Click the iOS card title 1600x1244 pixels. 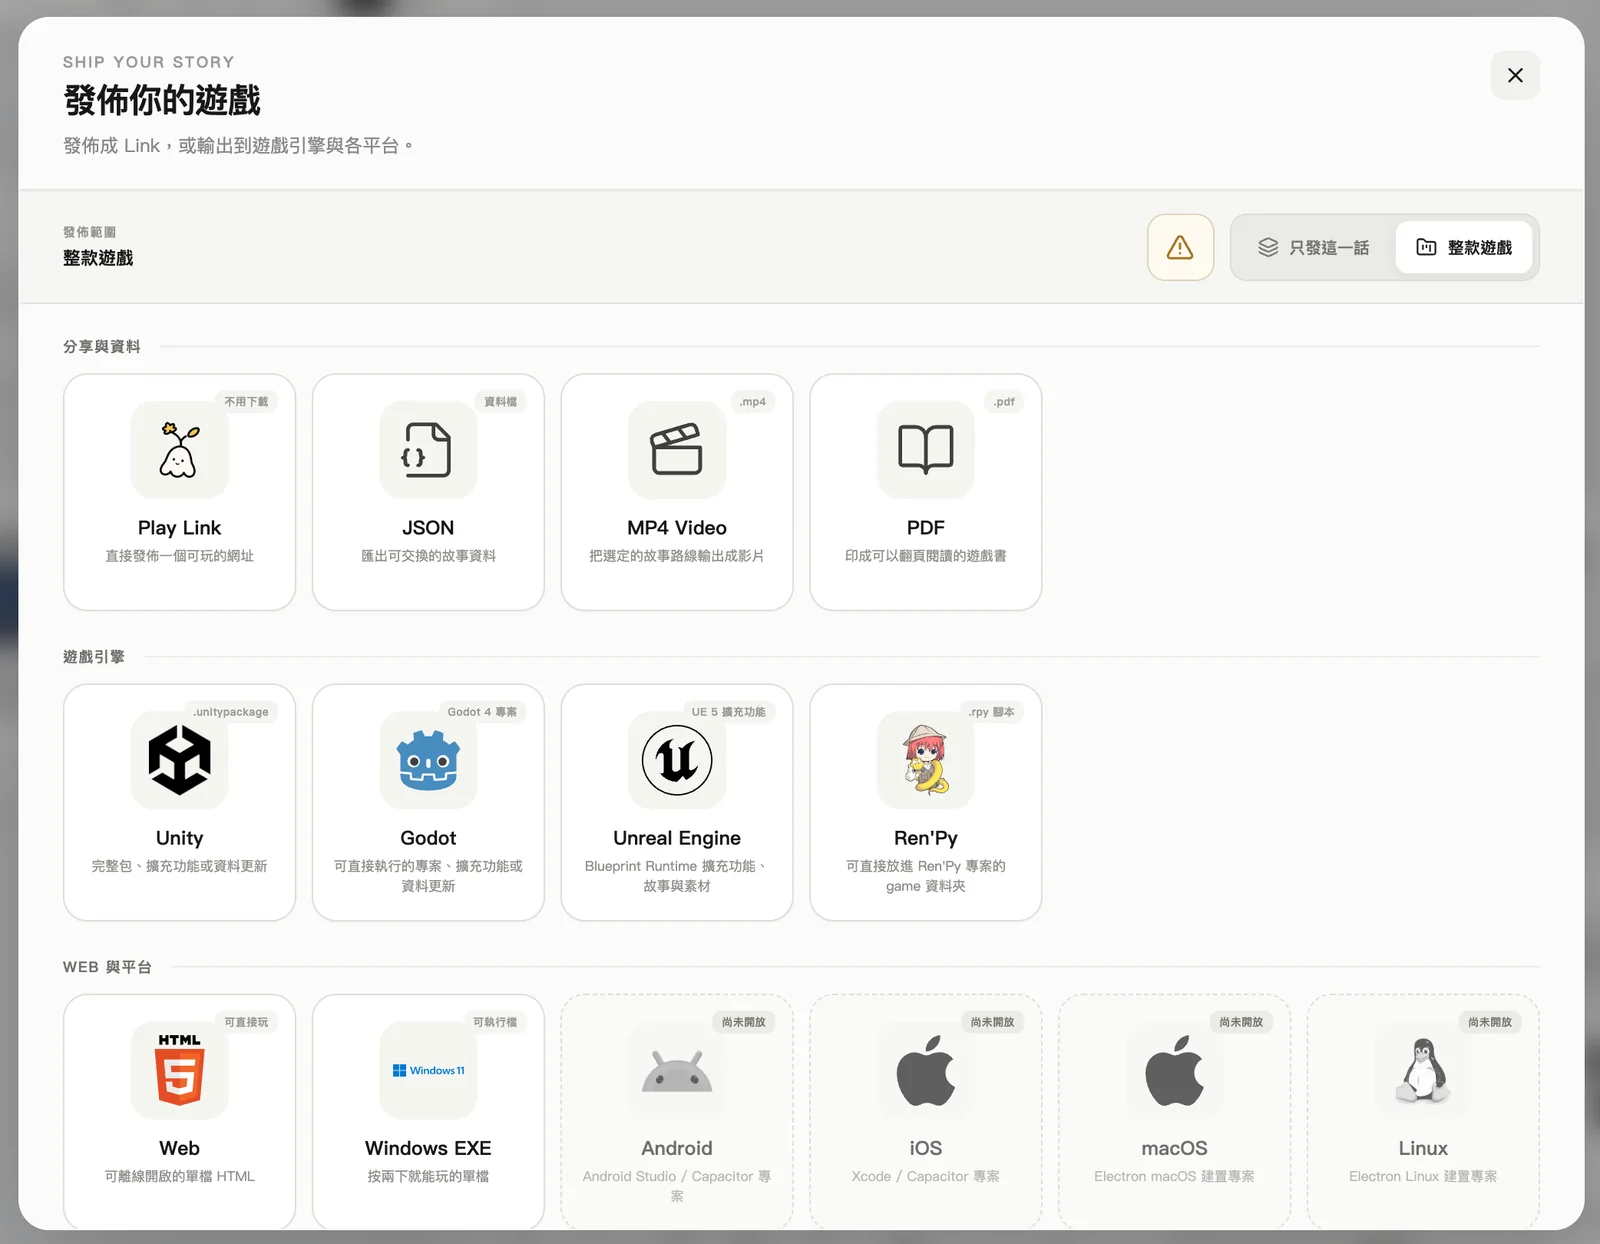point(926,1148)
